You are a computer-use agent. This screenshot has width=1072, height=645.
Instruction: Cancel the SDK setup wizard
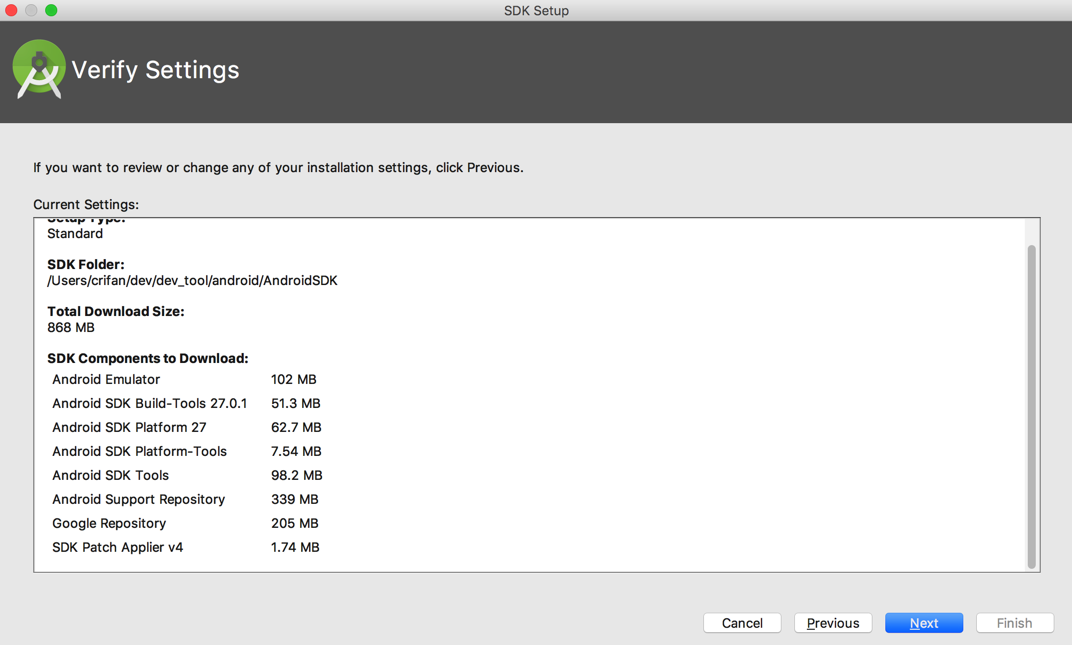pos(742,623)
